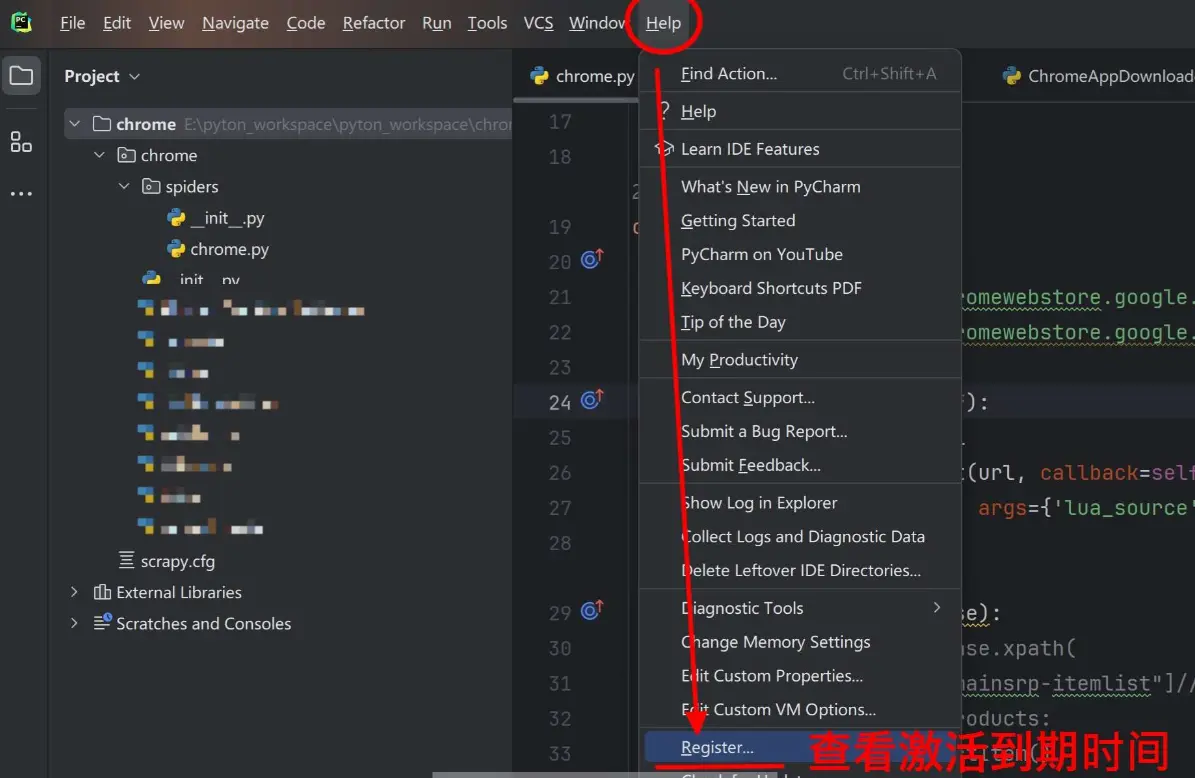Open the Tools menu
The image size is (1195, 778).
(x=487, y=23)
